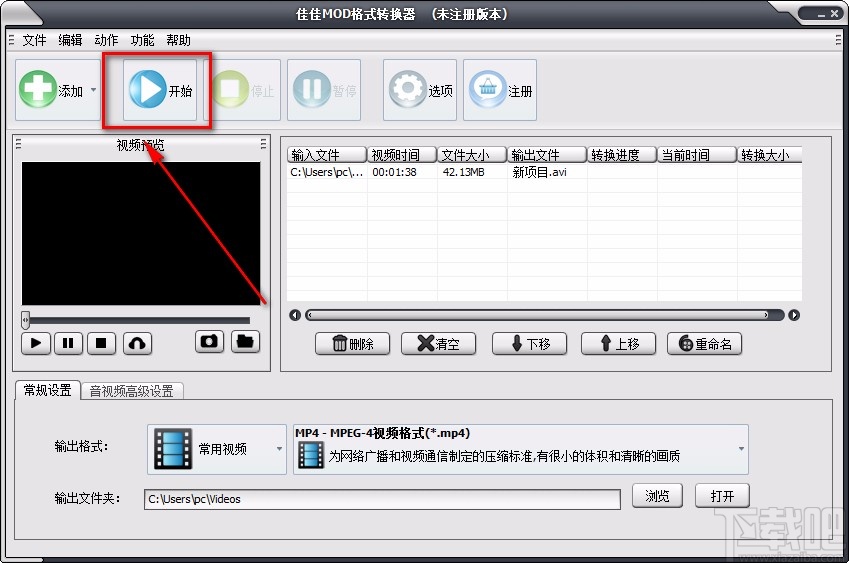
Task: Minimize the converter window
Action: pos(821,15)
